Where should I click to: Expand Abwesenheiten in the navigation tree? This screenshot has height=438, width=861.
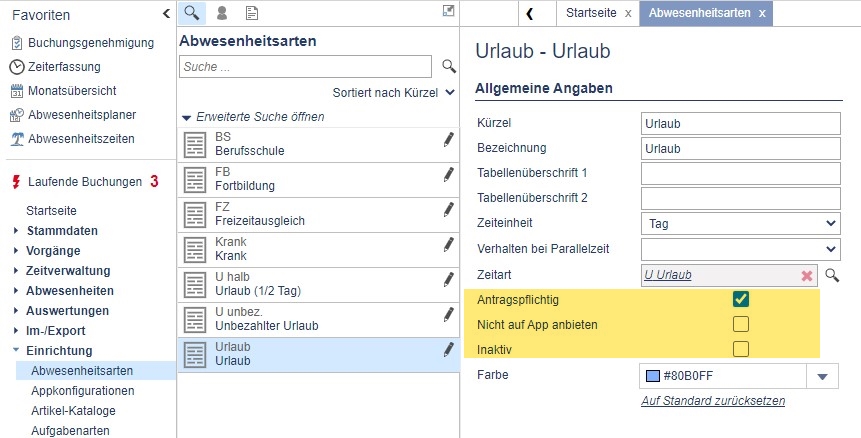tap(16, 291)
